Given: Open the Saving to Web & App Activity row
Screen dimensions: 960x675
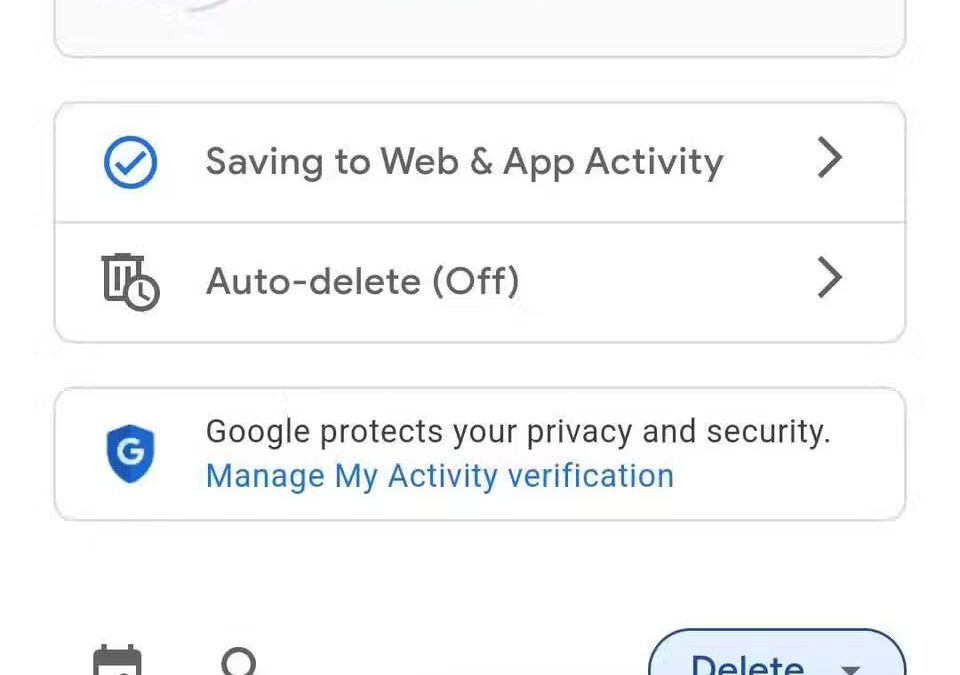Looking at the screenshot, I should point(480,162).
